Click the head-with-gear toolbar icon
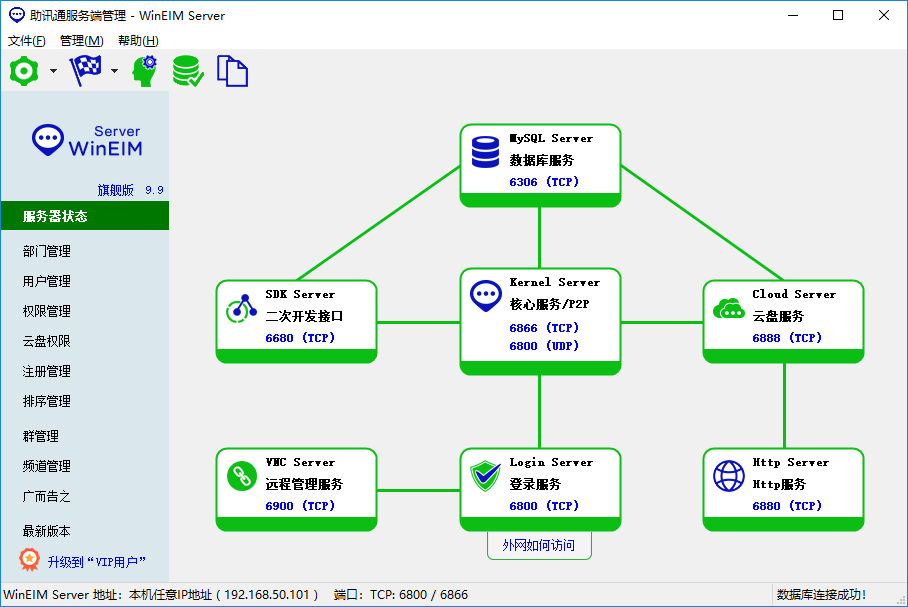Image resolution: width=908 pixels, height=607 pixels. pos(145,71)
